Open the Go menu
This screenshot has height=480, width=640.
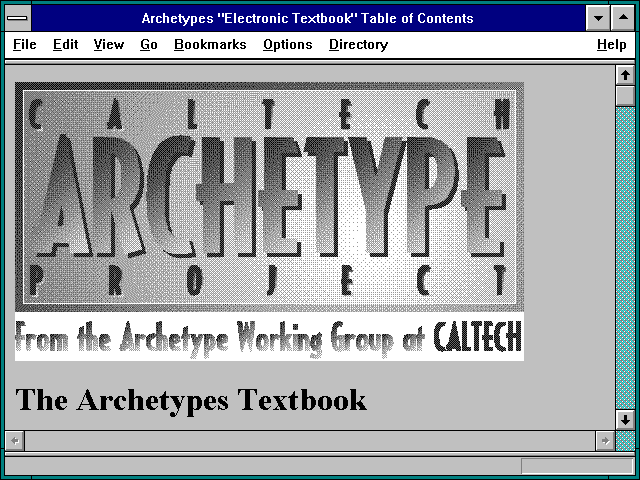(149, 44)
